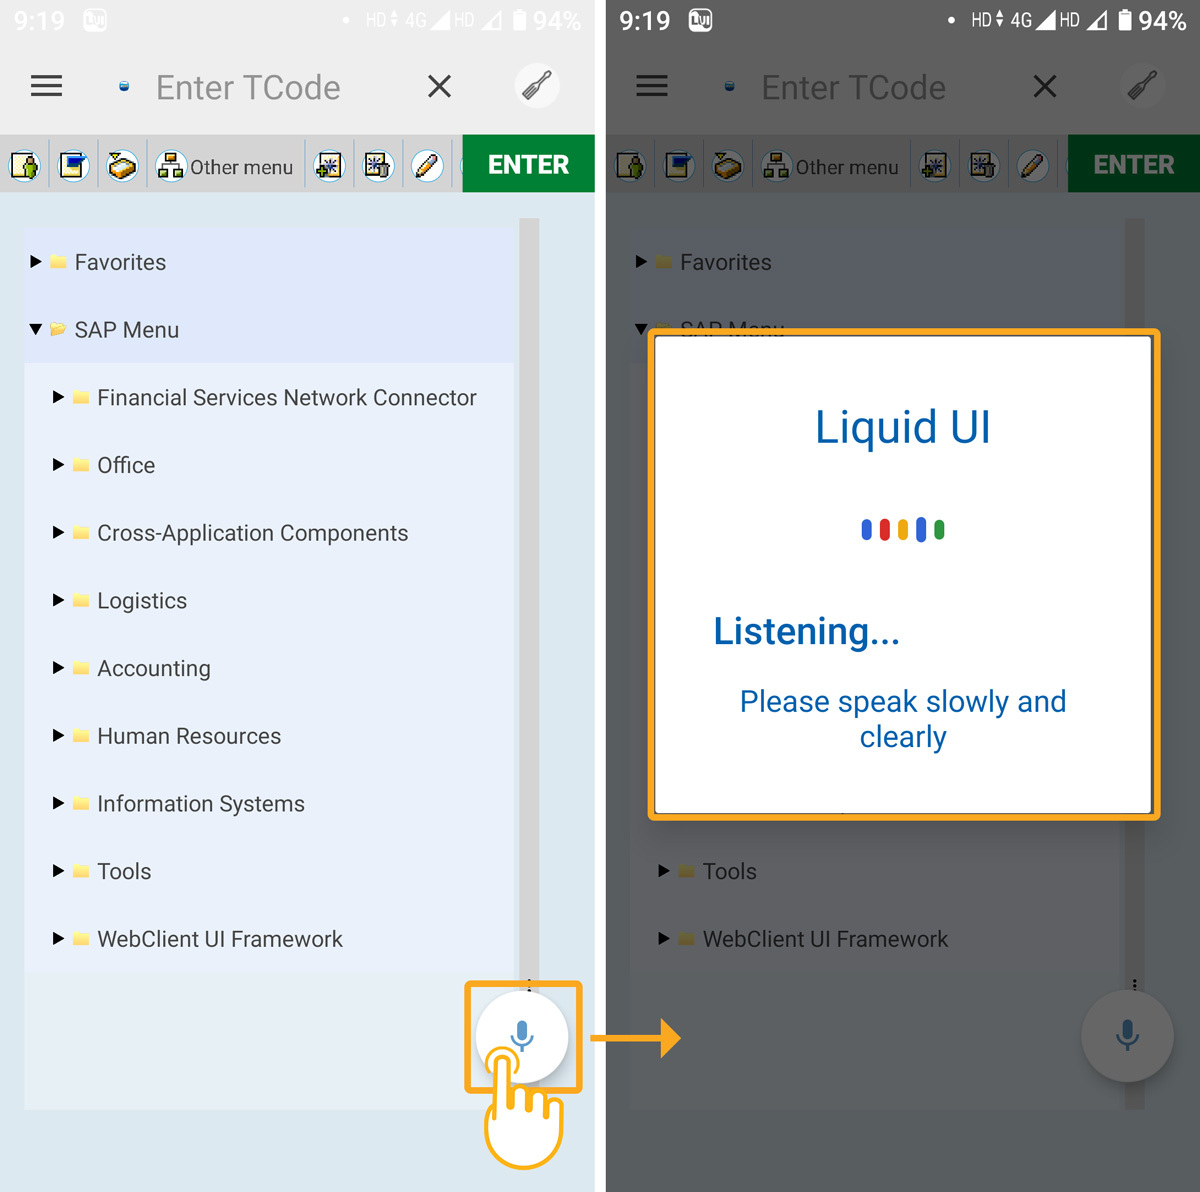Tap the Enter TCode field on left screen
Viewport: 1200px width, 1192px height.
click(x=248, y=88)
